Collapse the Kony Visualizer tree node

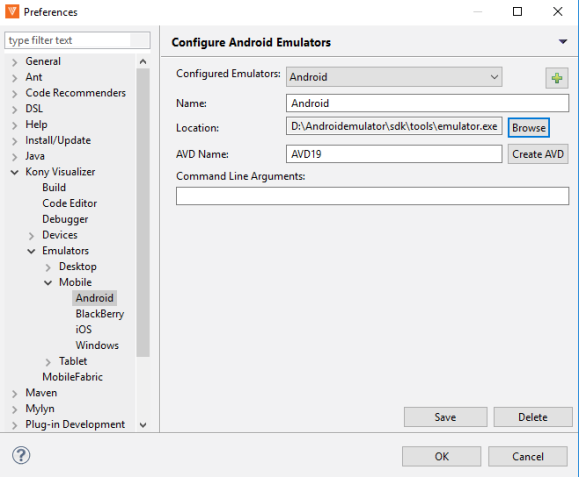tap(15, 172)
